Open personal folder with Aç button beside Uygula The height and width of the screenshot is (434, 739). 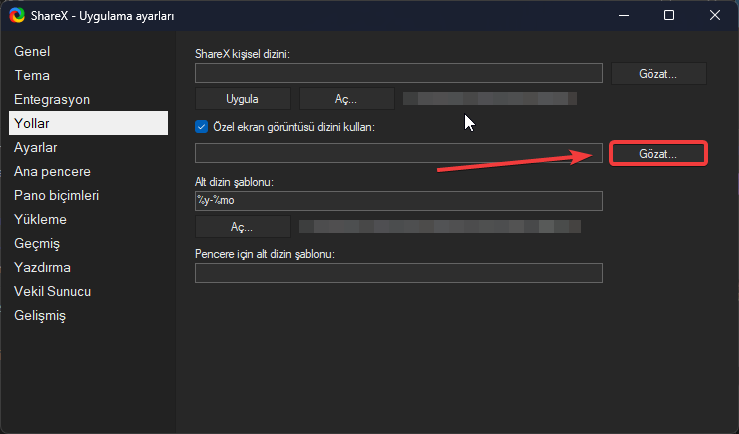click(x=346, y=99)
